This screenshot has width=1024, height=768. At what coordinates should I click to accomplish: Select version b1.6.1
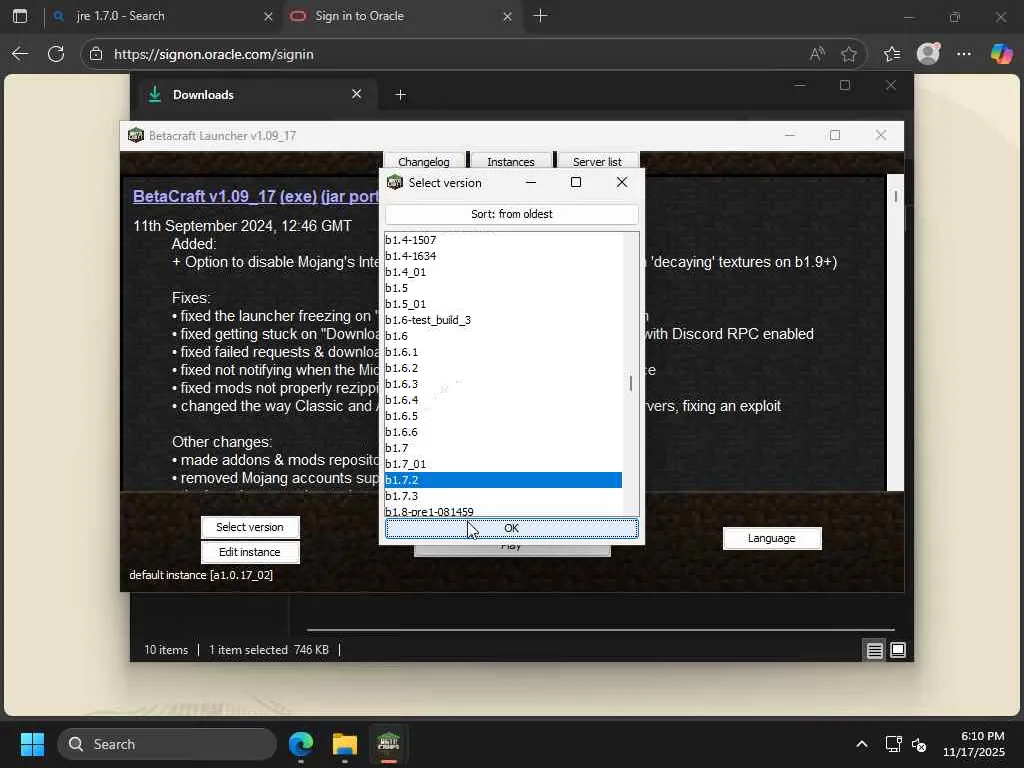pos(503,352)
